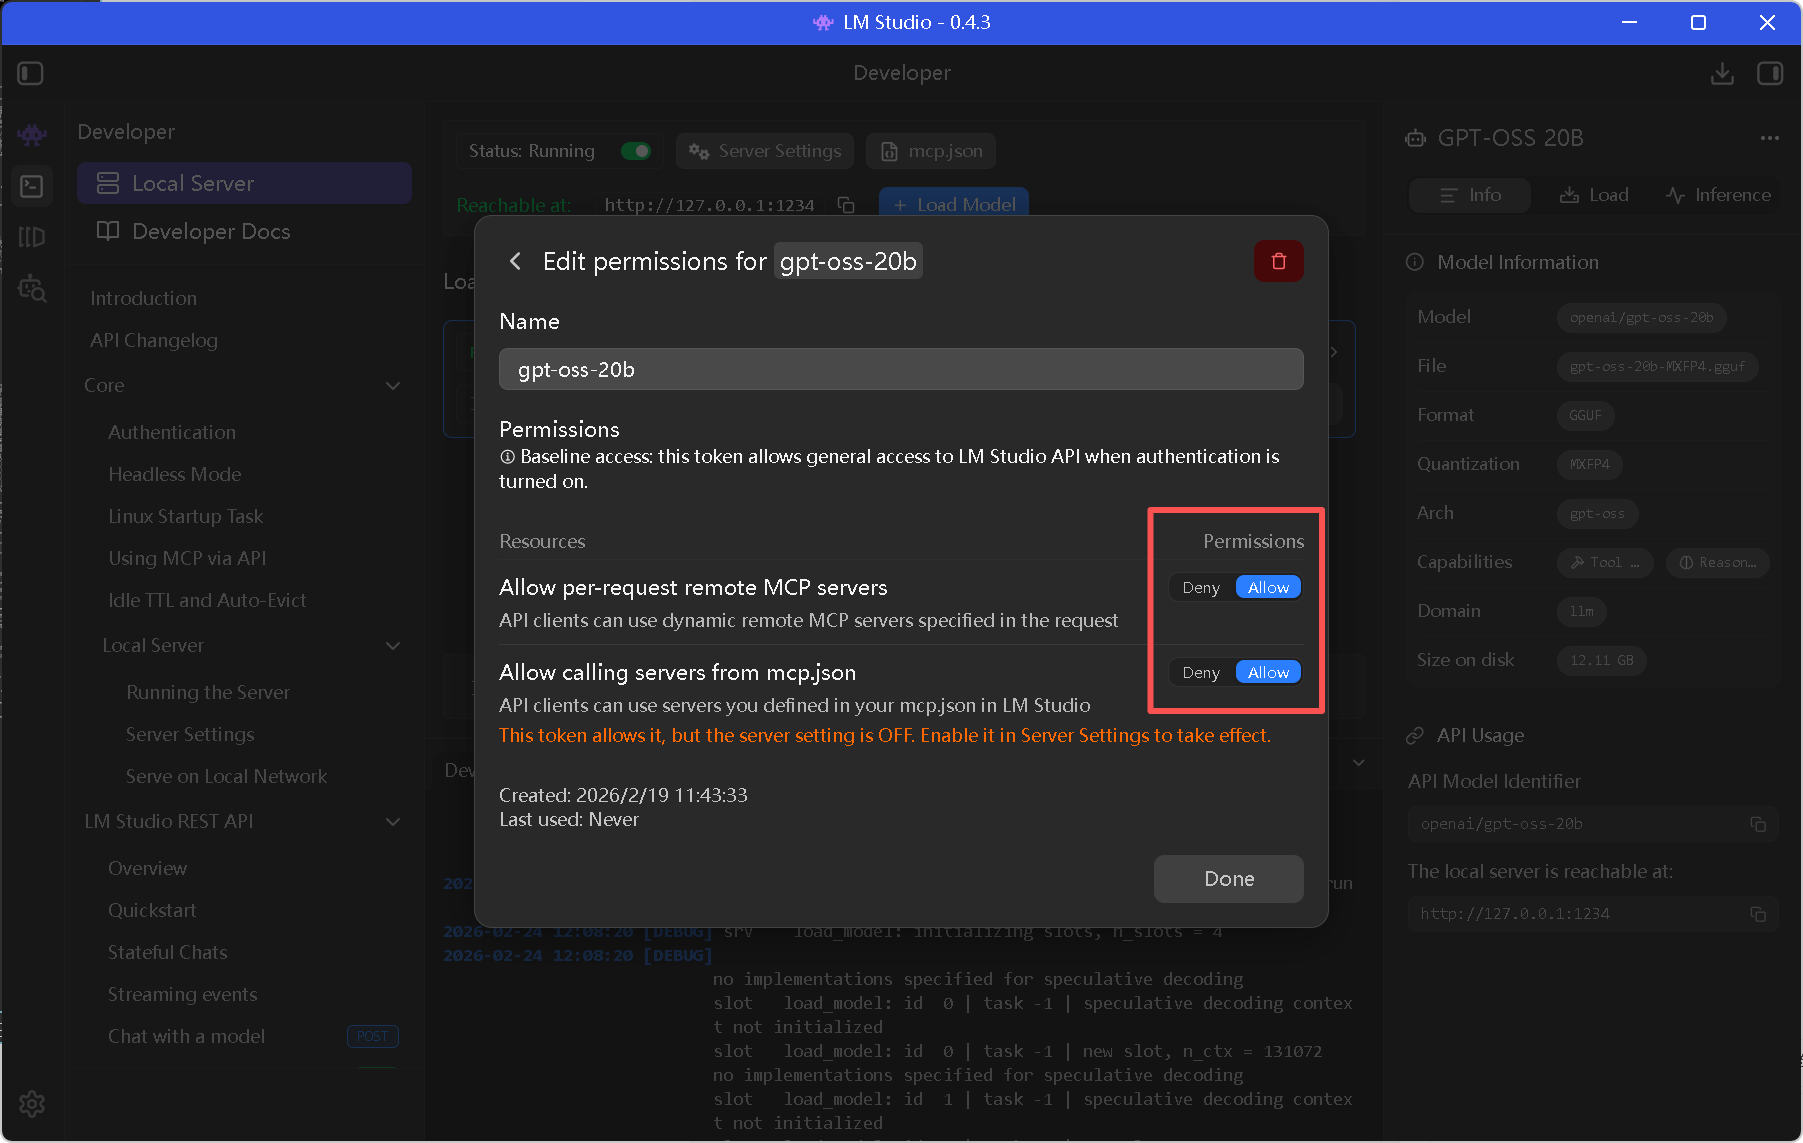Click the Done button
Screen dimensions: 1803x1143
(x=1228, y=879)
